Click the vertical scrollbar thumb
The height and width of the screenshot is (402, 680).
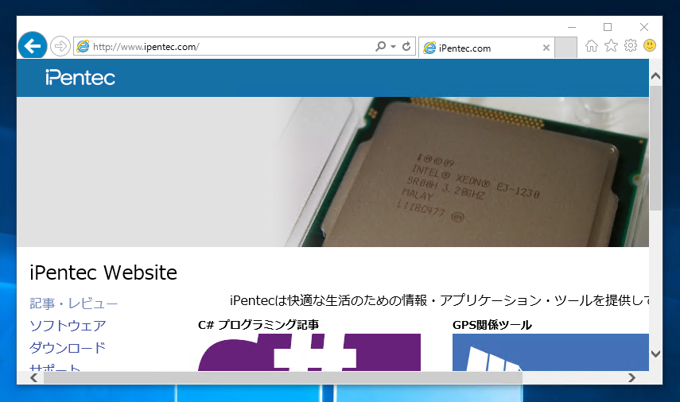pos(656,147)
